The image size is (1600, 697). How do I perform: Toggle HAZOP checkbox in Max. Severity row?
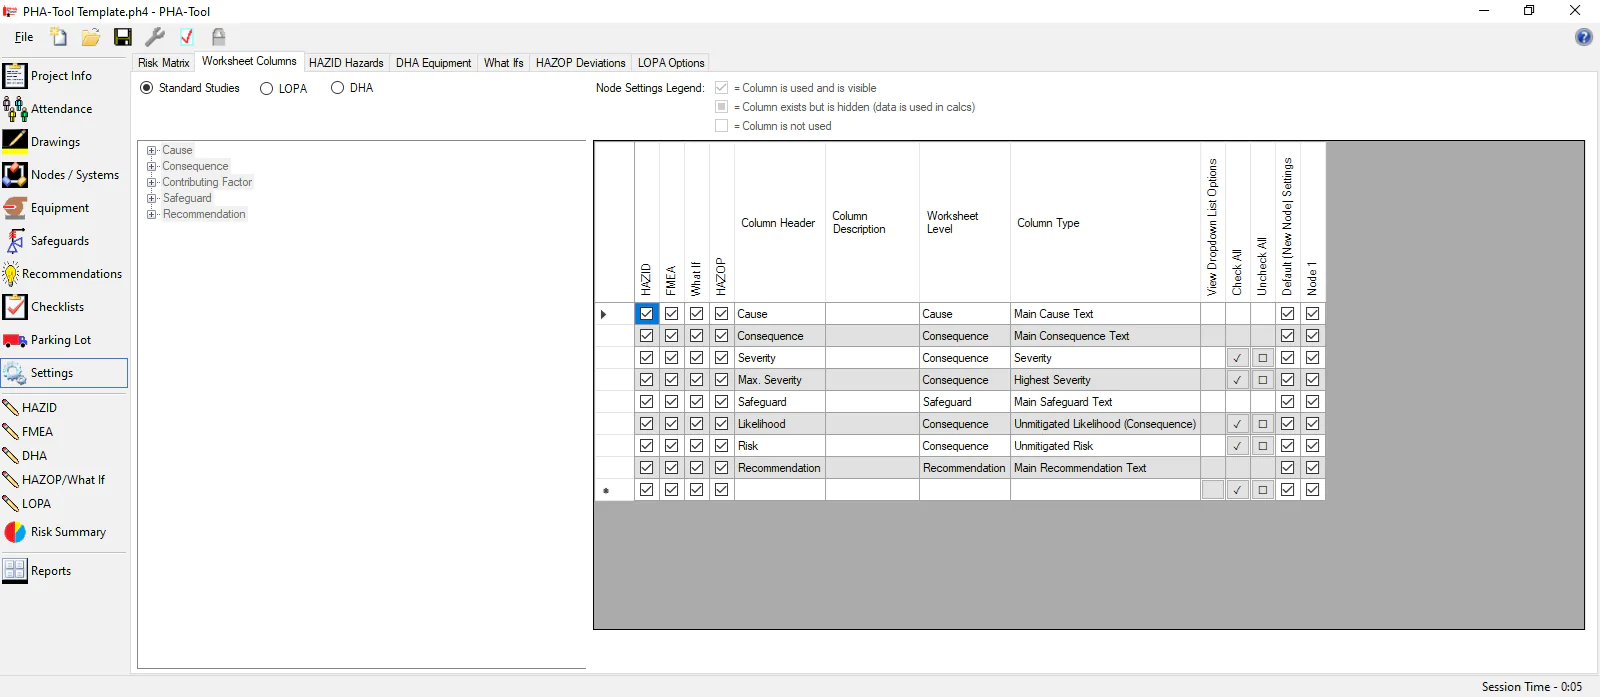pyautogui.click(x=722, y=380)
